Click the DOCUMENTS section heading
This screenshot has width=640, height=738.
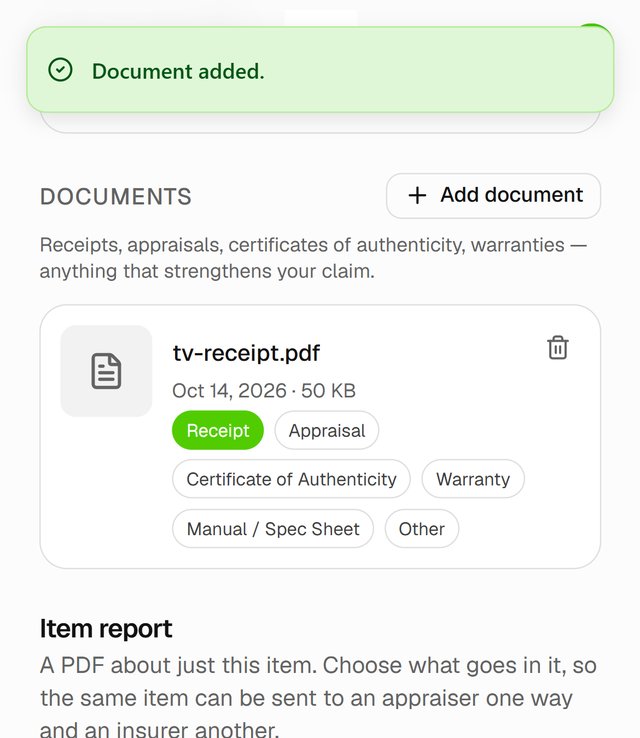116,196
